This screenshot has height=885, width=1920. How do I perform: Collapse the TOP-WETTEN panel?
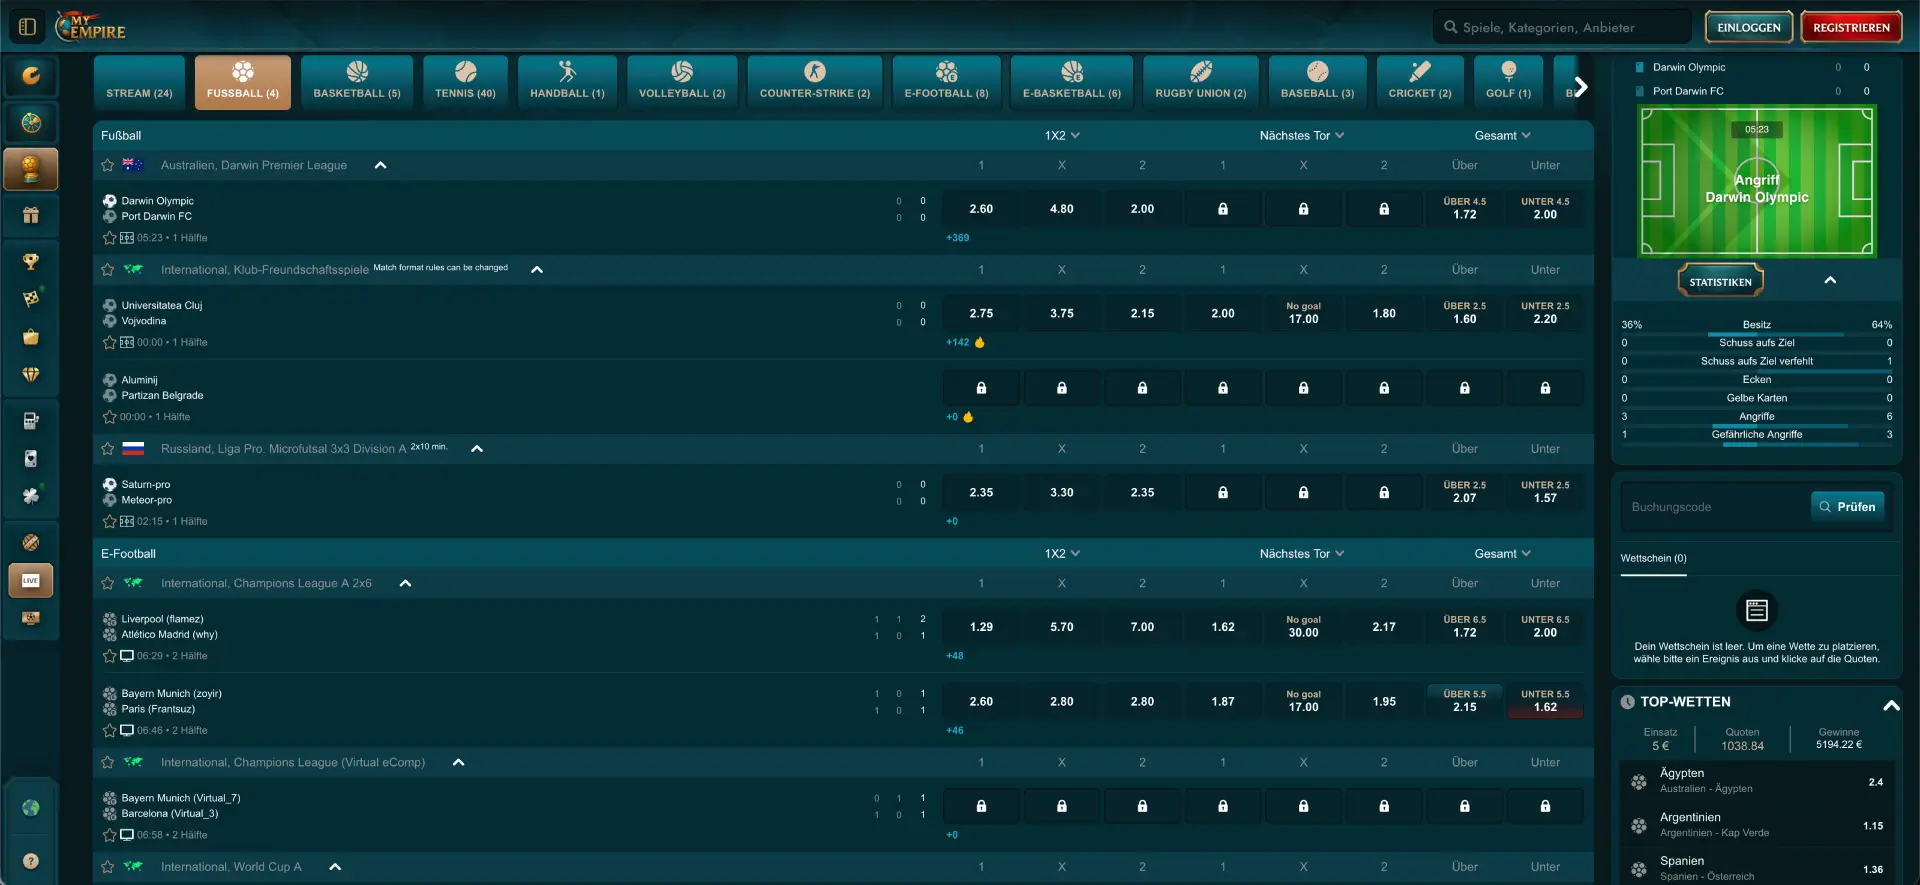tap(1891, 705)
